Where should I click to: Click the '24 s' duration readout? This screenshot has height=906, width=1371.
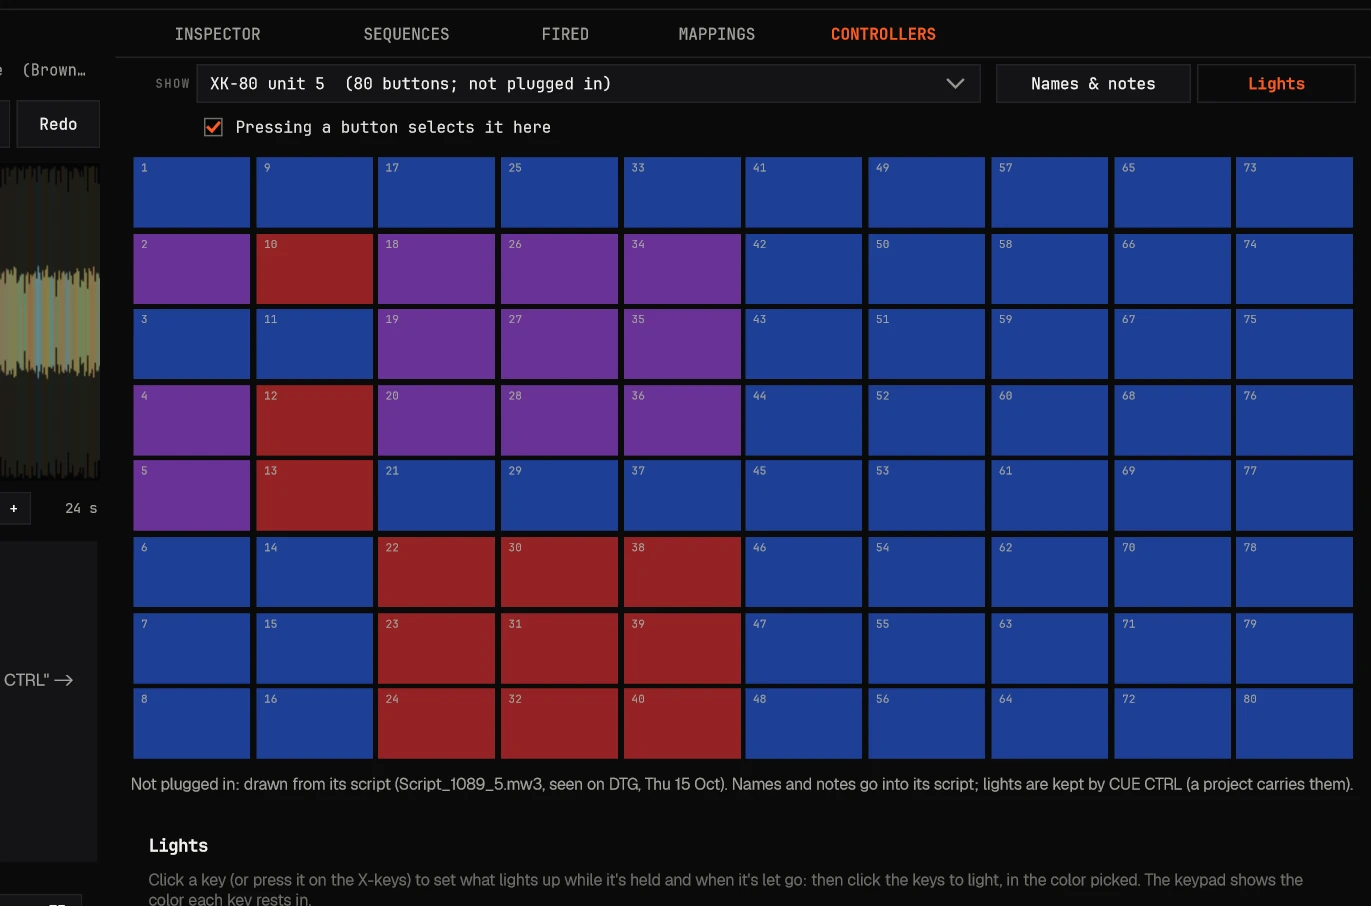click(x=81, y=508)
